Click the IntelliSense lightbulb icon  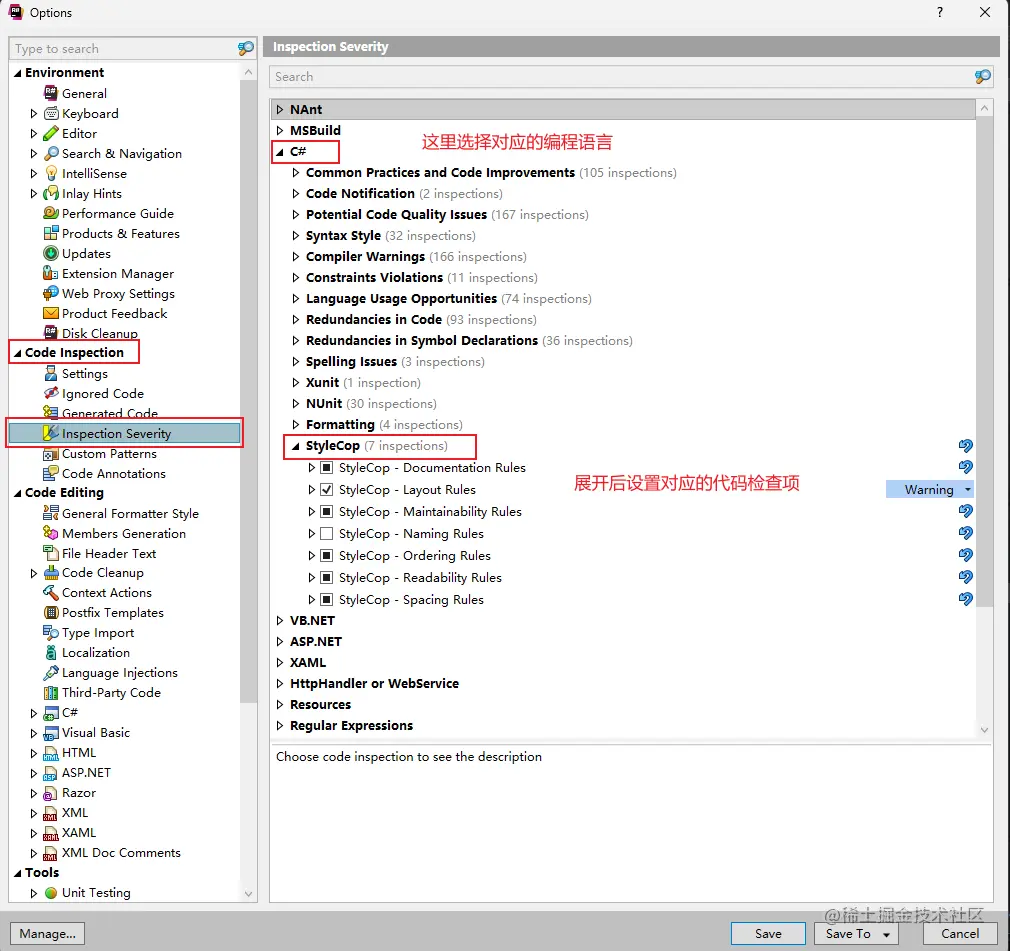point(51,174)
